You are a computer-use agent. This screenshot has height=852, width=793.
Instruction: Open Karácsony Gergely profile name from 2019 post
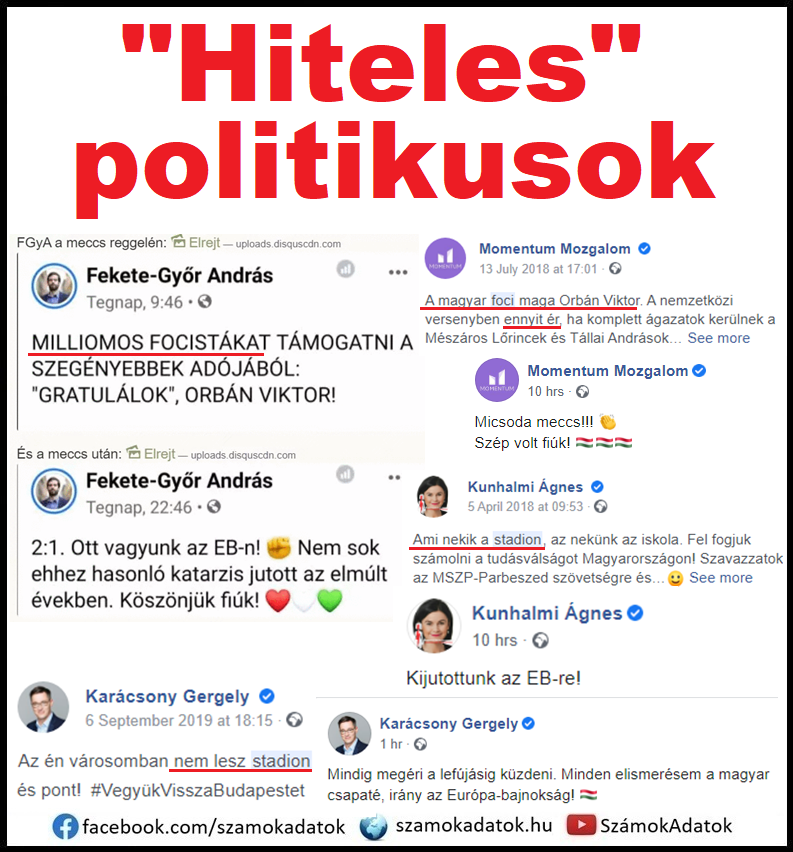(x=167, y=696)
